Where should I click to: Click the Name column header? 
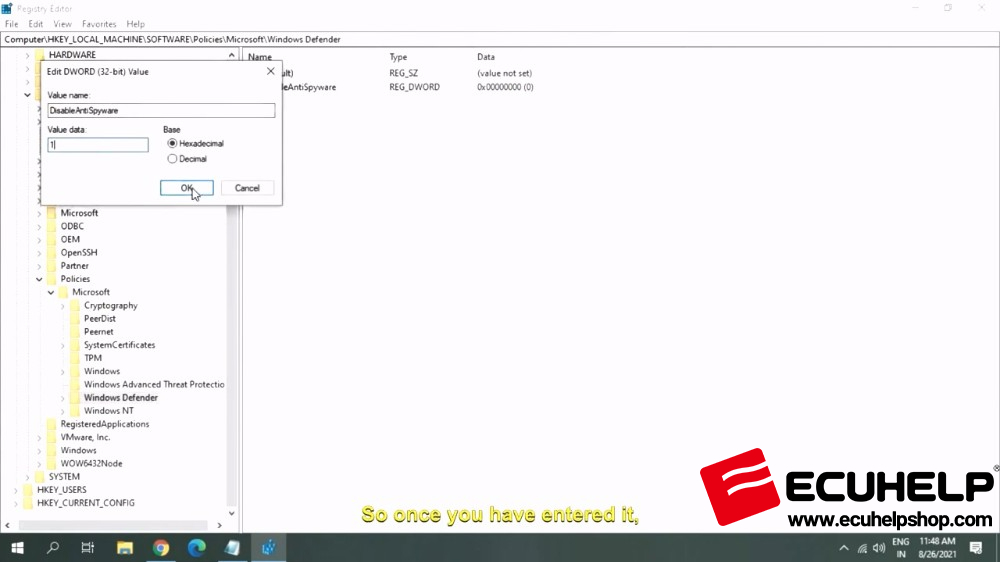point(260,57)
